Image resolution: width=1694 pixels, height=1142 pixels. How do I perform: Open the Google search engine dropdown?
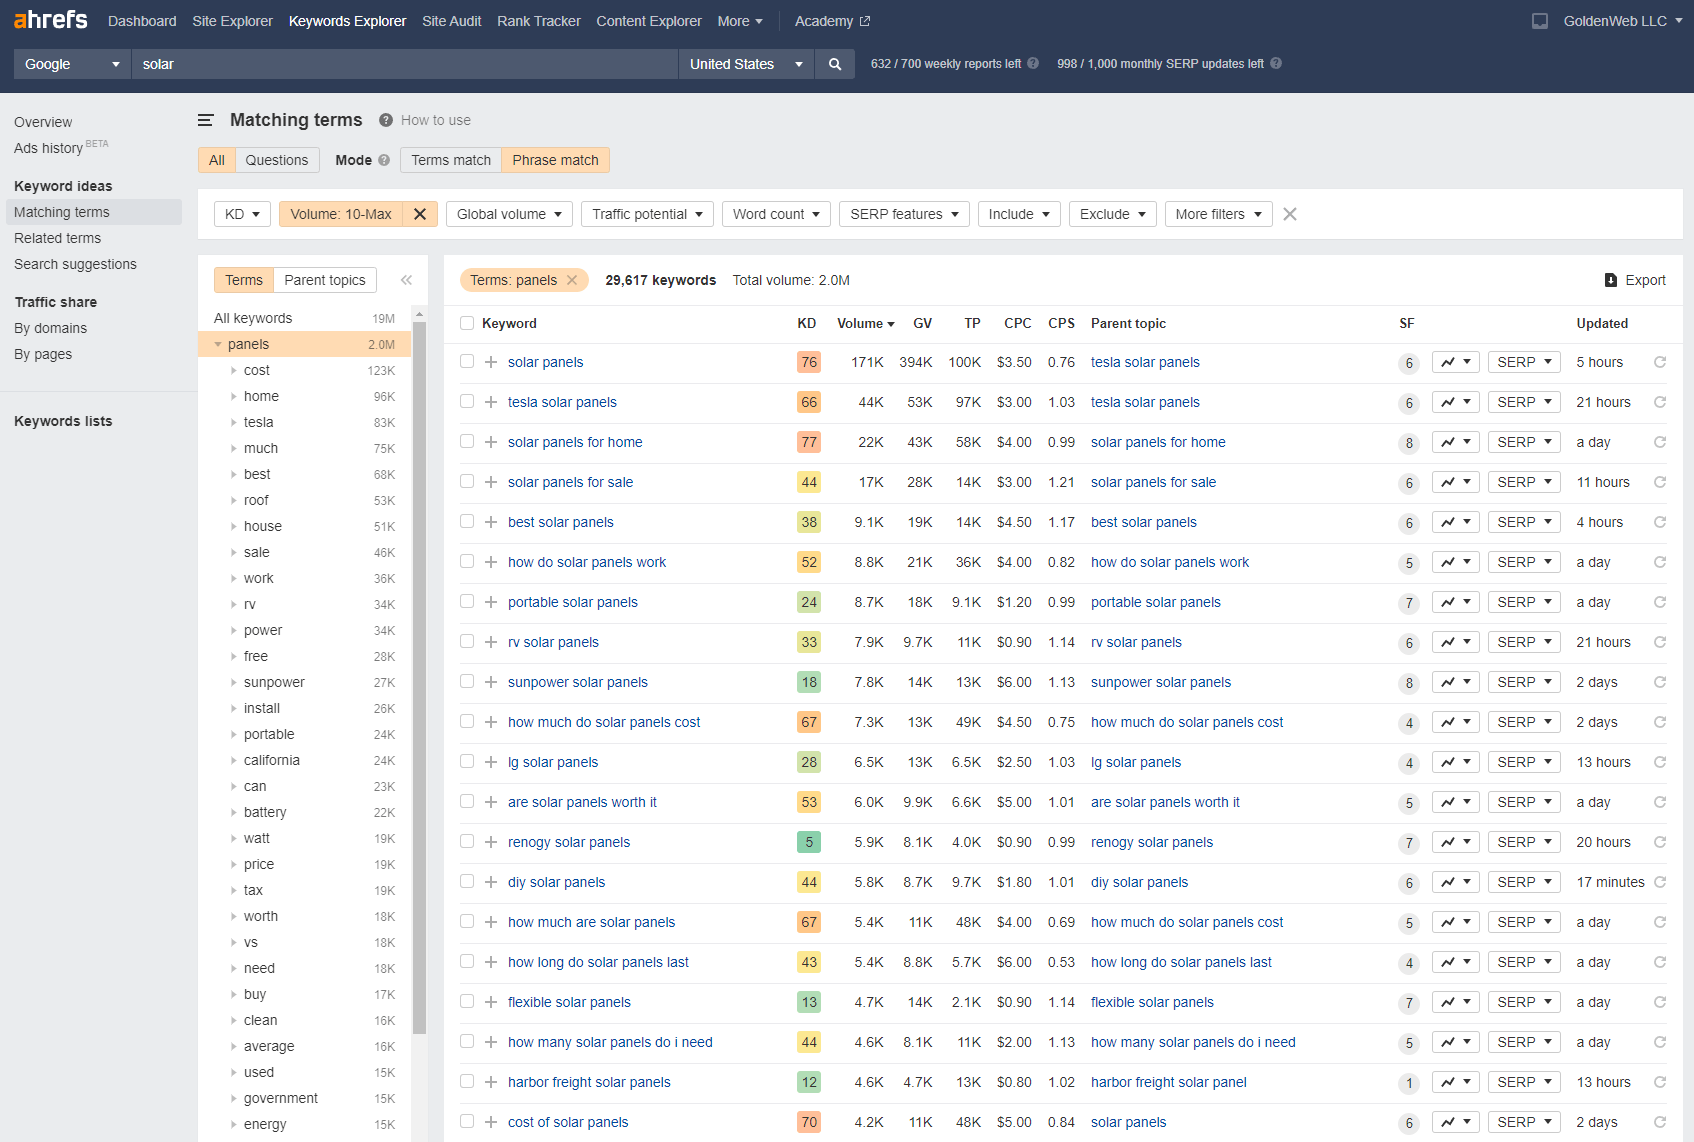(x=72, y=64)
